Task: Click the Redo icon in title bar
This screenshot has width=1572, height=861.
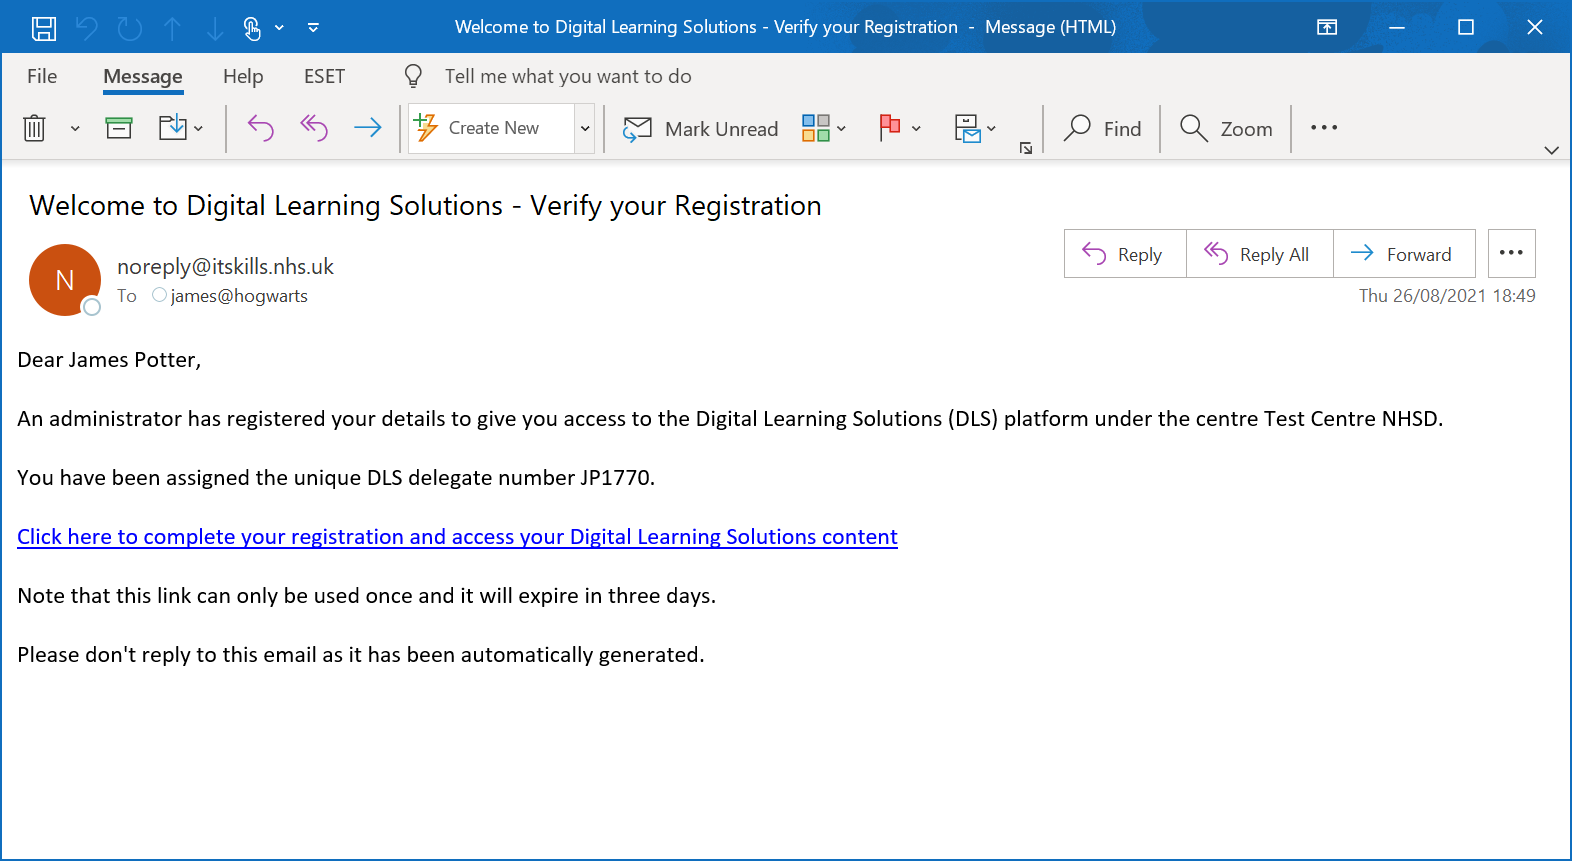Action: [x=130, y=28]
